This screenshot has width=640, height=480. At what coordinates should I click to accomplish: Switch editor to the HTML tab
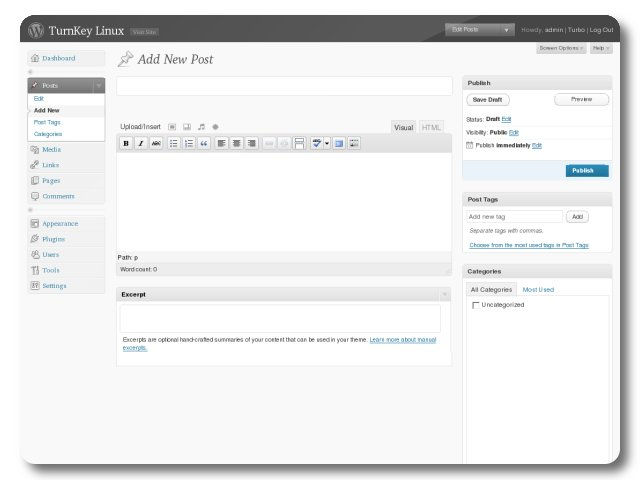tap(431, 128)
